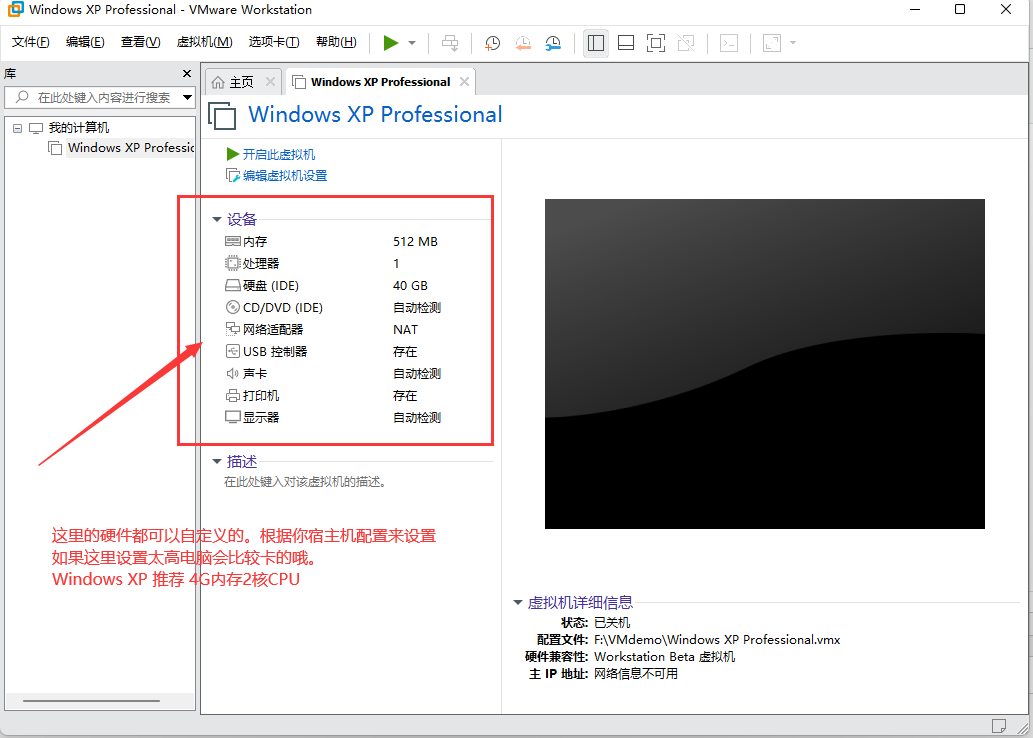Toggle full screen console mode
The width and height of the screenshot is (1033, 738).
[x=654, y=42]
